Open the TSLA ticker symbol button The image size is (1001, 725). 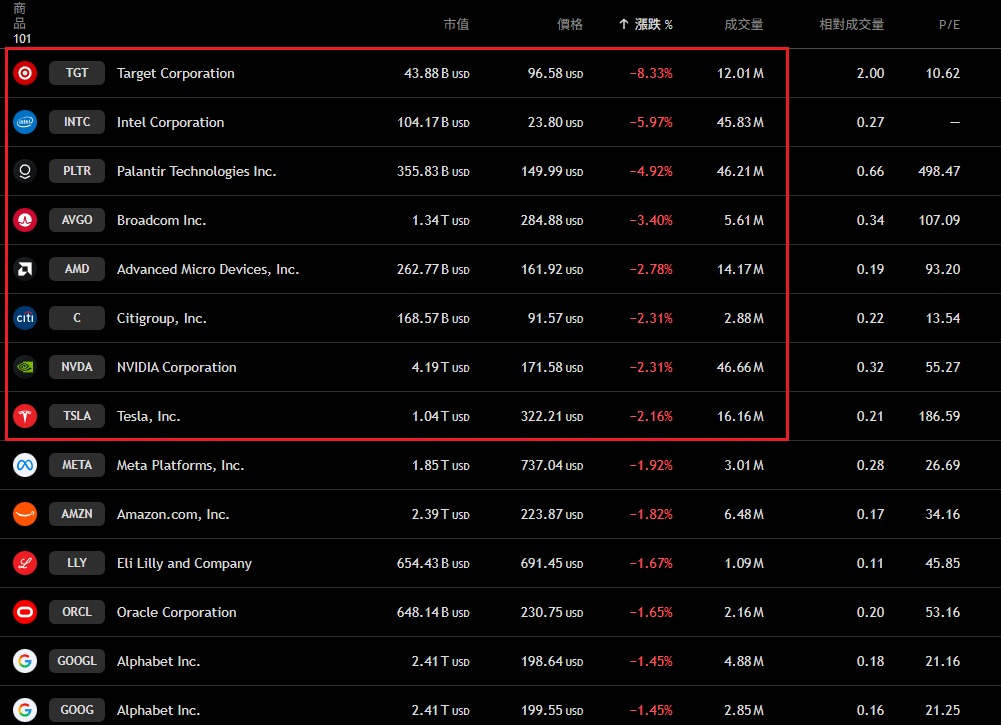pyautogui.click(x=77, y=416)
